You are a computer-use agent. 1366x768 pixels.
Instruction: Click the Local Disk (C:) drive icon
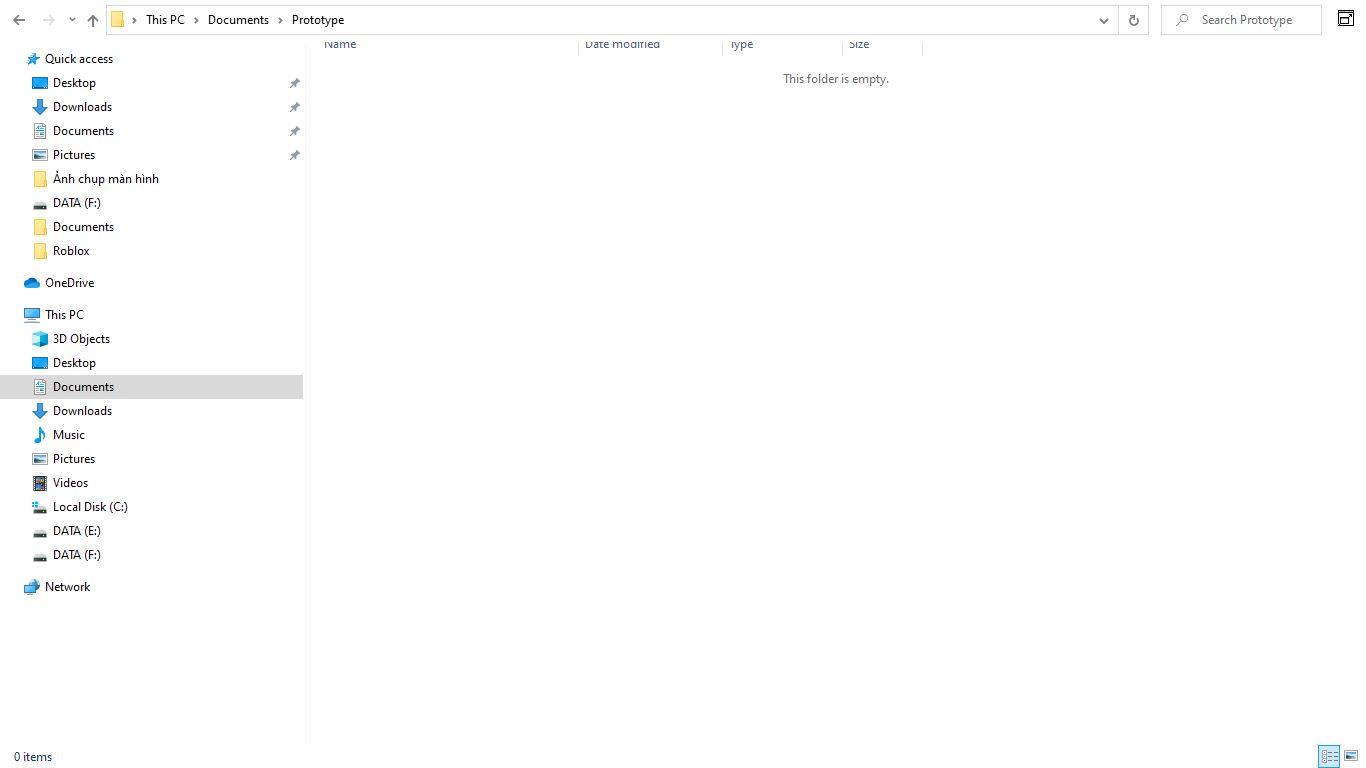40,507
